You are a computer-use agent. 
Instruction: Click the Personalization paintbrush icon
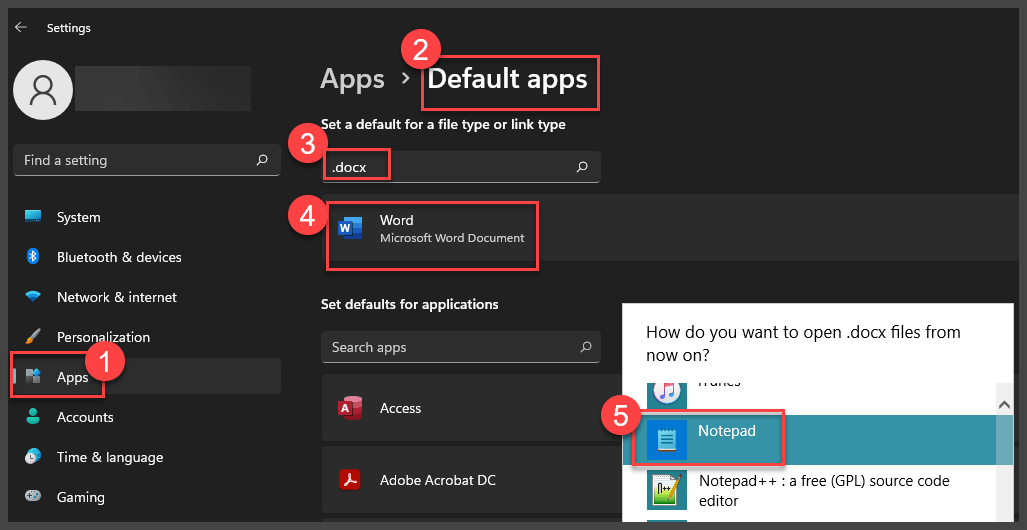pyautogui.click(x=33, y=337)
